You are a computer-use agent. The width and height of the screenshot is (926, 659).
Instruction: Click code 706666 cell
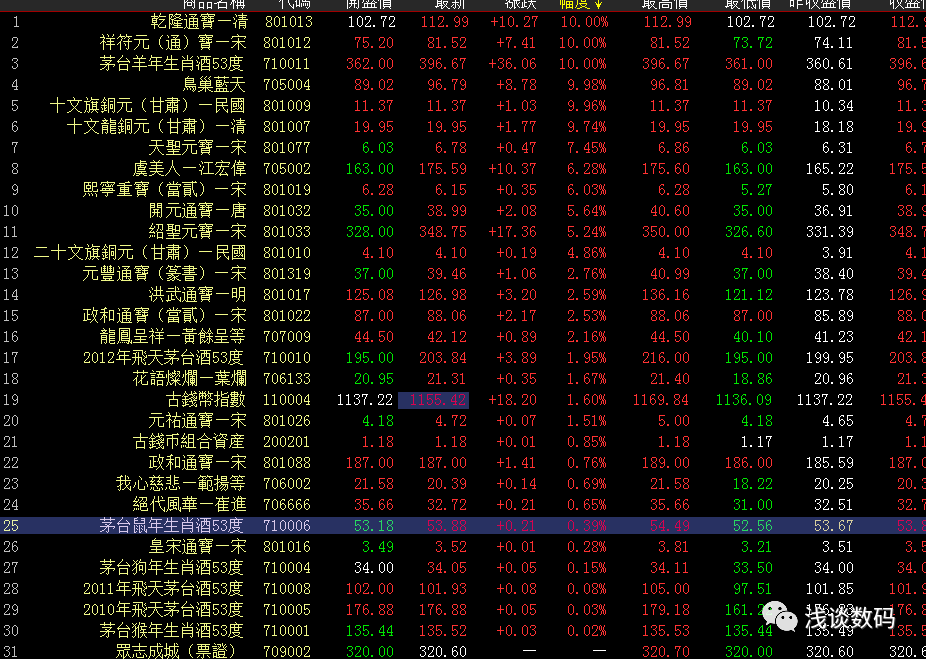tap(287, 505)
